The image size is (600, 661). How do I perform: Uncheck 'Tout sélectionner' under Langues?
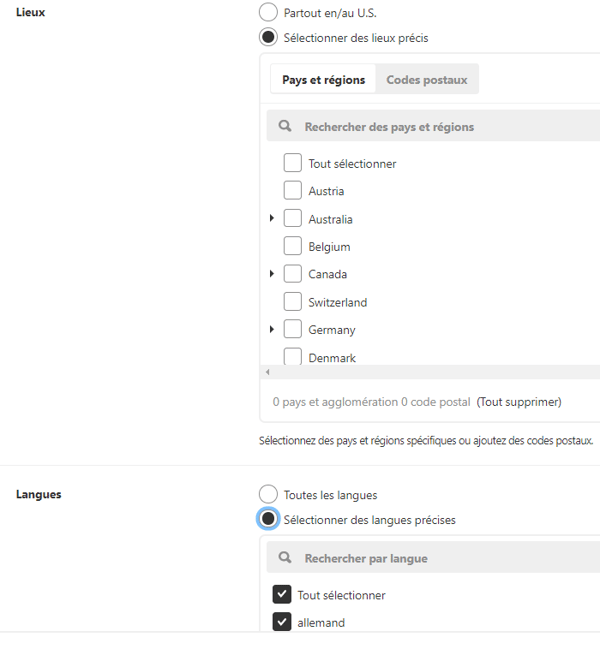(x=282, y=595)
